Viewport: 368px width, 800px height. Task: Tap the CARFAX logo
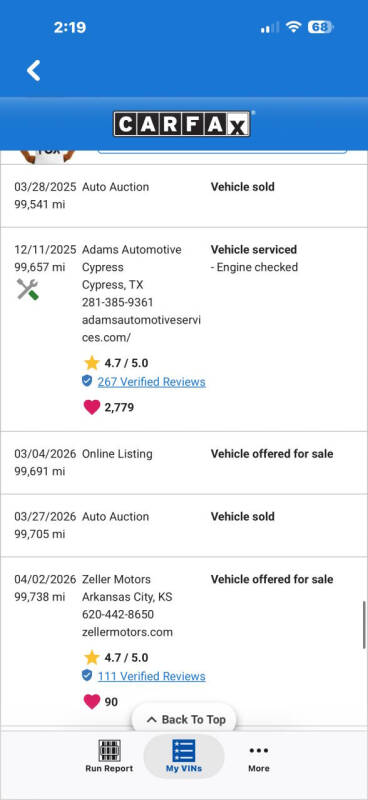point(182,124)
